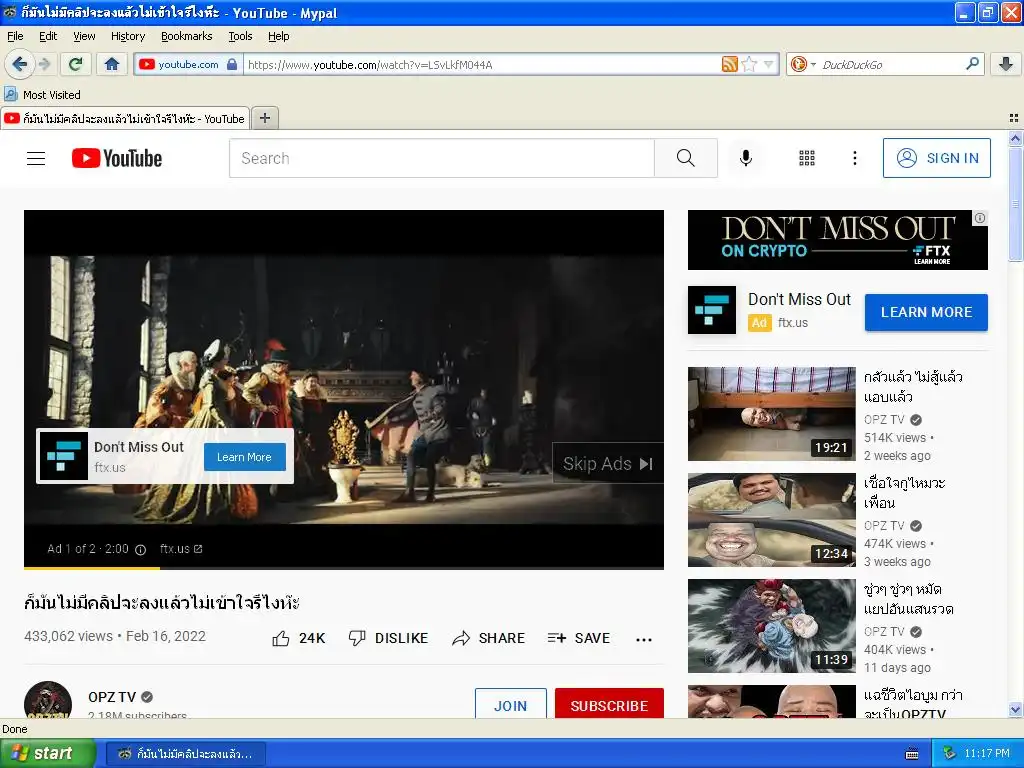Open the Tools menu

[240, 36]
